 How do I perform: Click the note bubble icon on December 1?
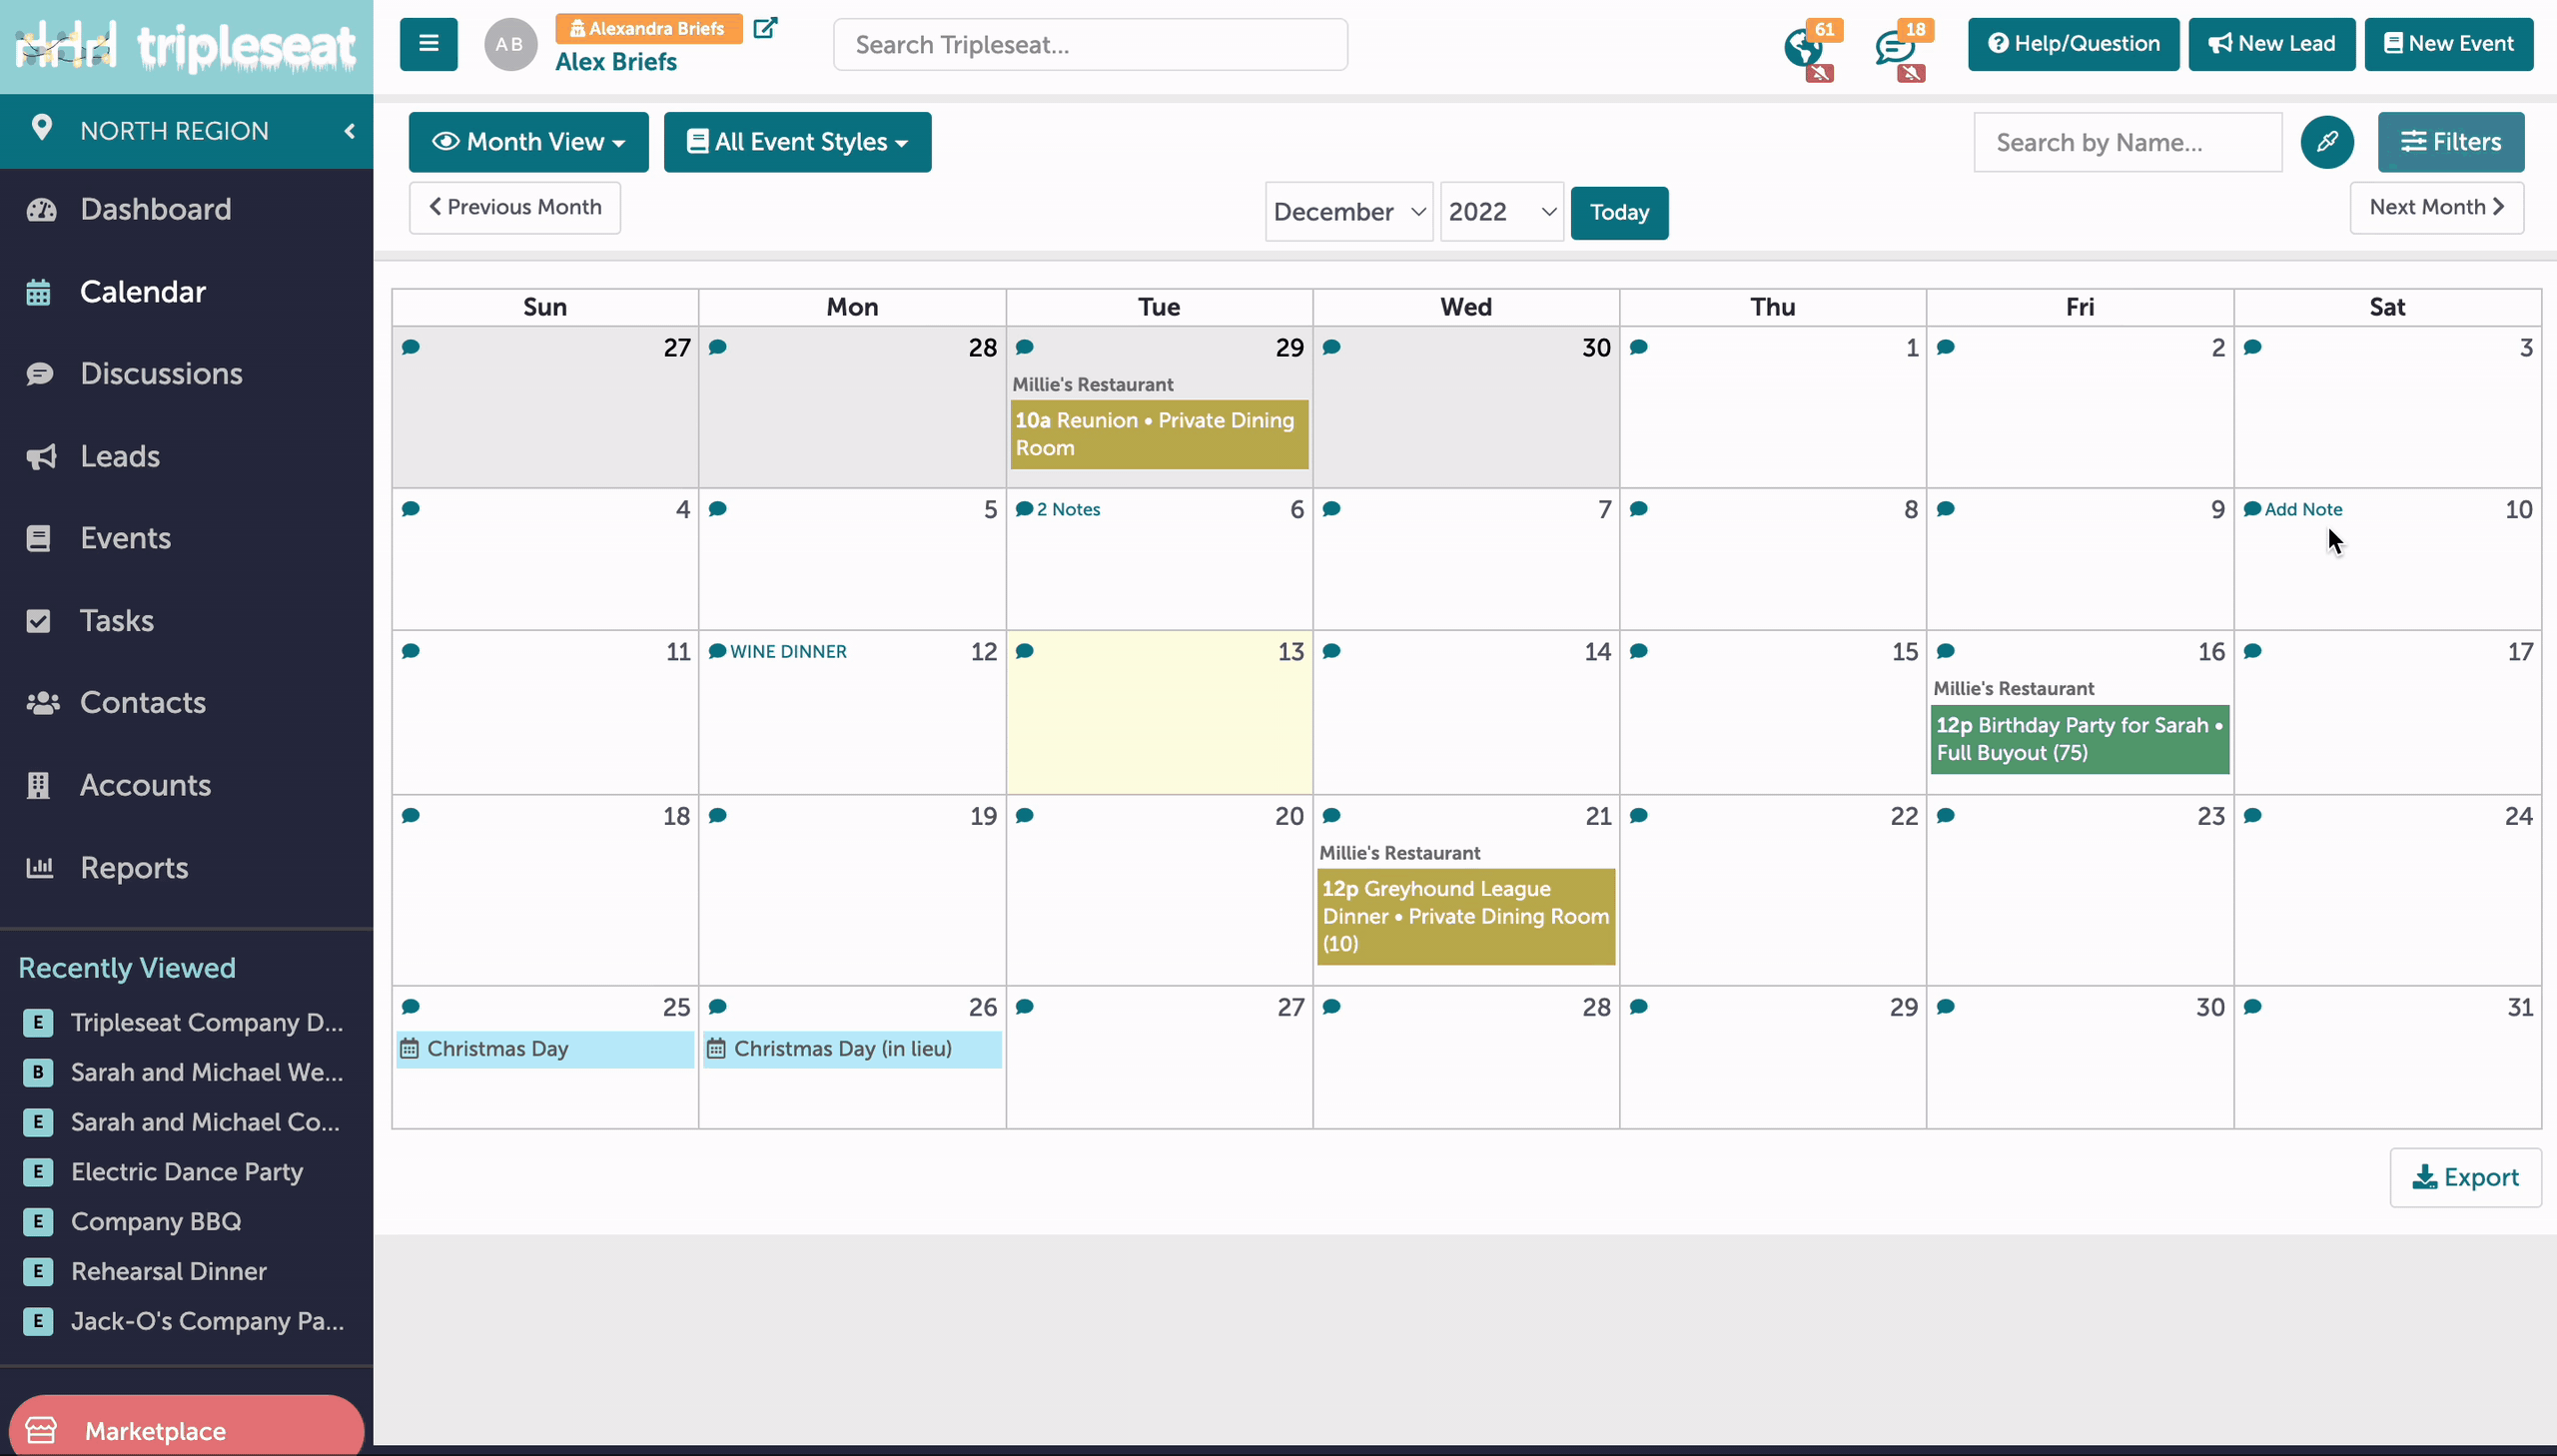pos(1638,347)
